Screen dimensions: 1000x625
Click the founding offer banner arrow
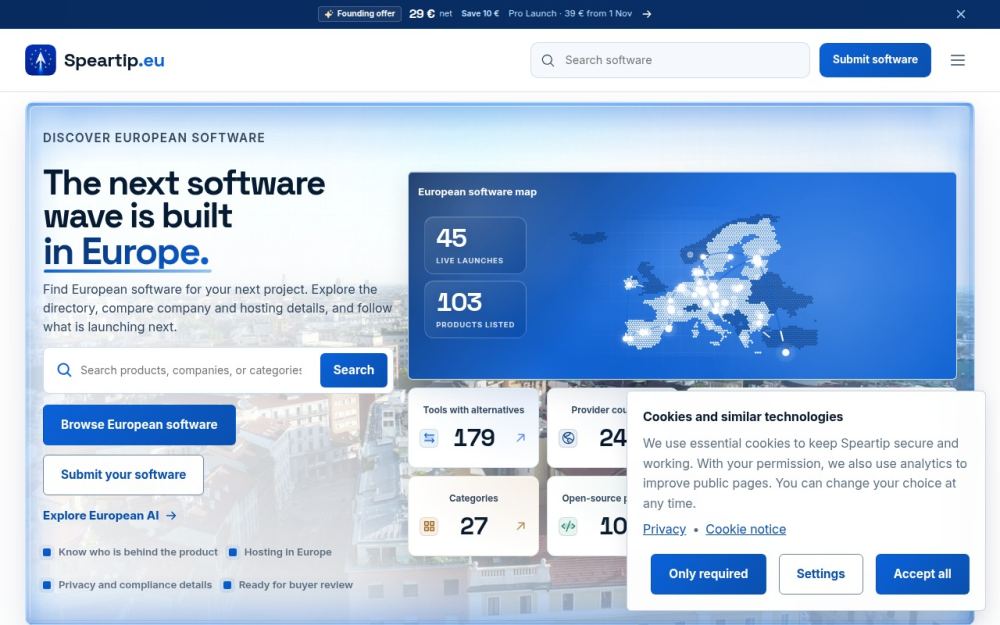647,14
